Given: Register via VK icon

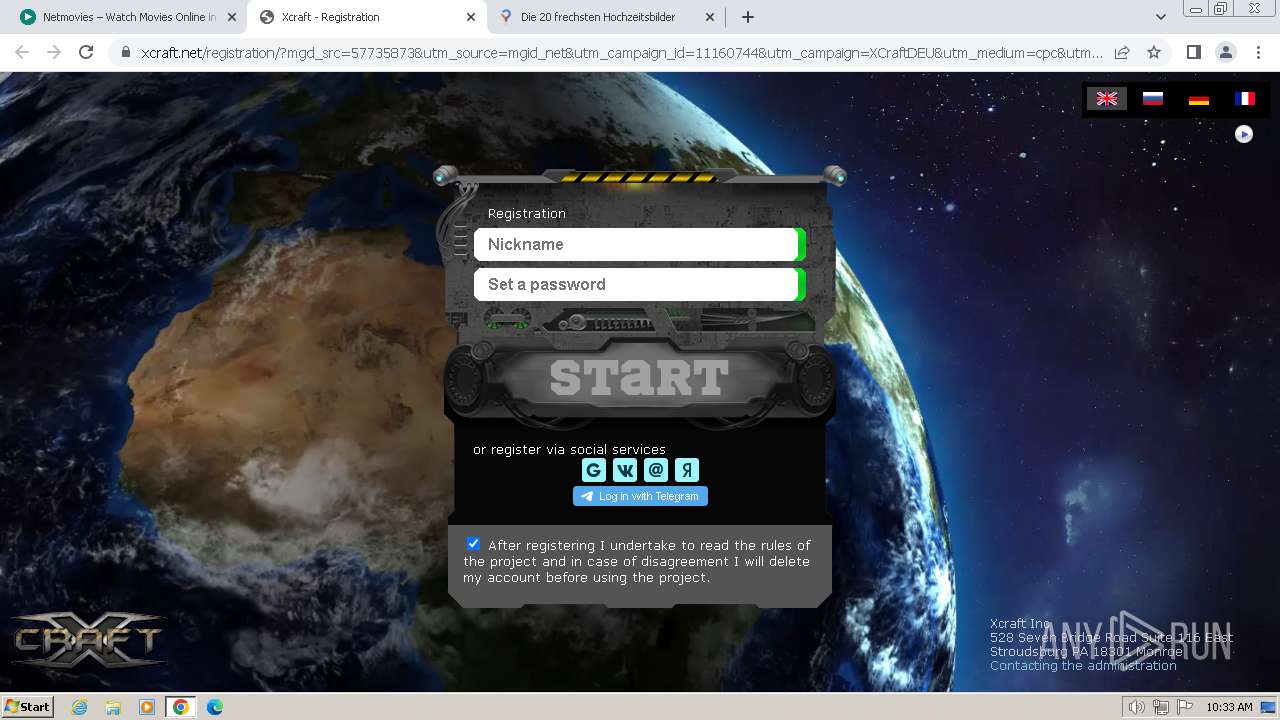Looking at the screenshot, I should tap(625, 470).
